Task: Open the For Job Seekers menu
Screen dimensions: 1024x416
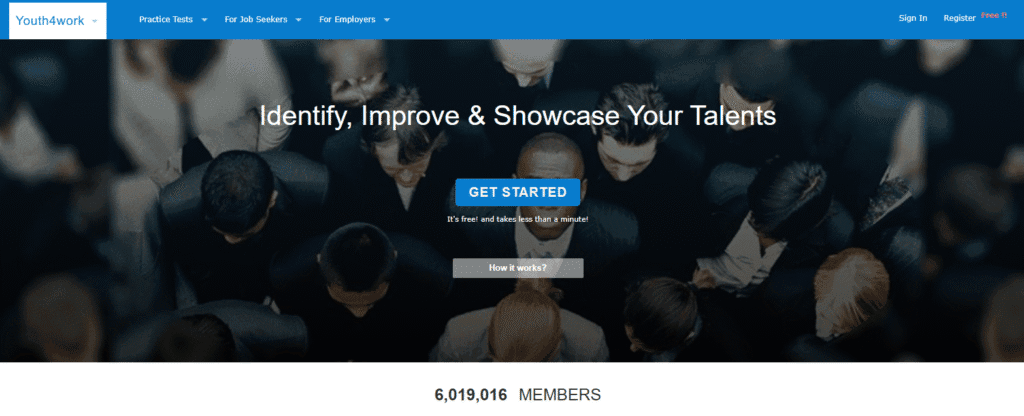Action: [x=256, y=19]
